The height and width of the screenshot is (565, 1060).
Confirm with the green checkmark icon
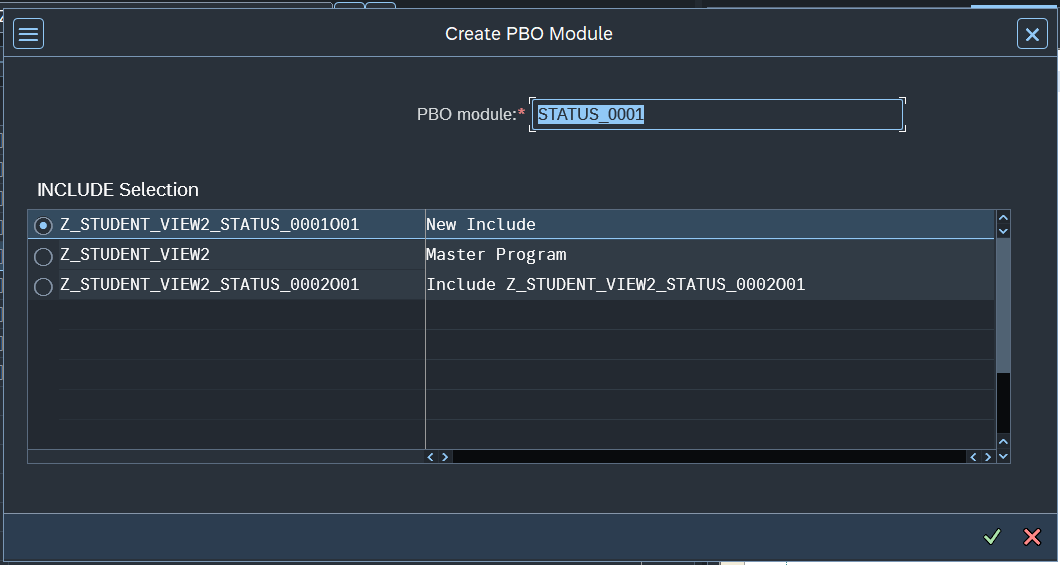[991, 537]
